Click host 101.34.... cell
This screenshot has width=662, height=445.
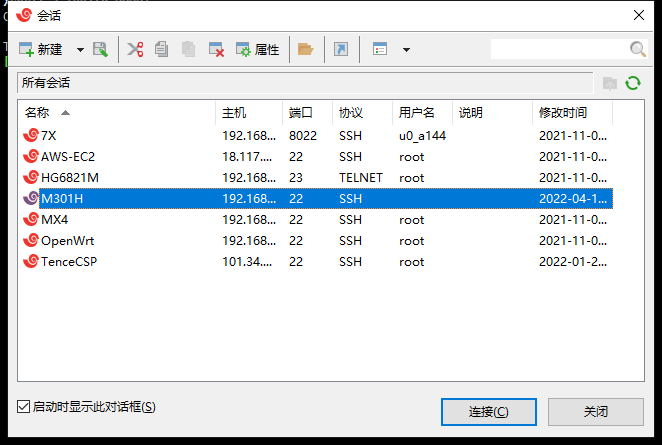tap(247, 262)
